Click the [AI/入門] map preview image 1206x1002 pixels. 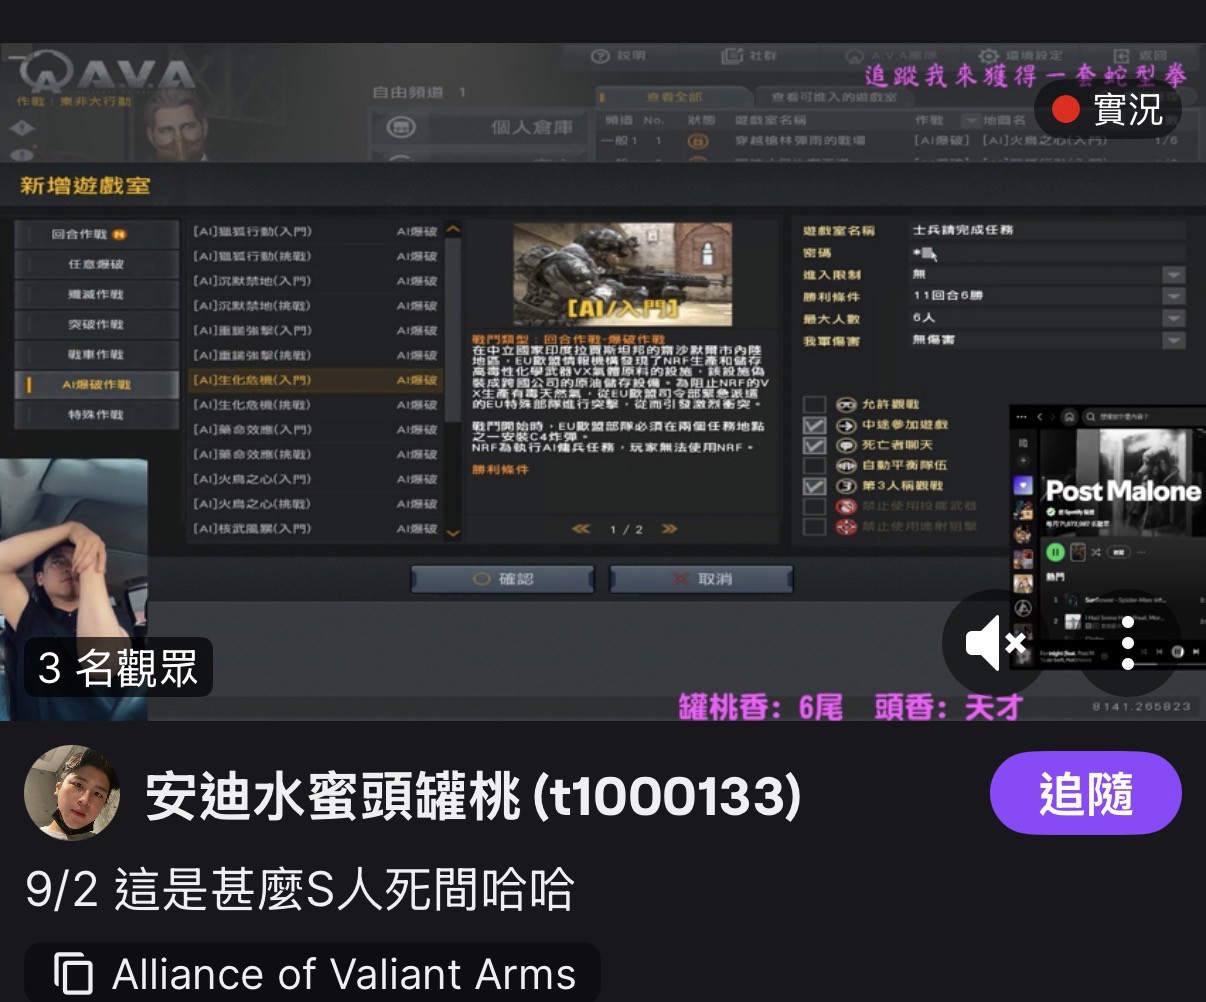pos(622,272)
